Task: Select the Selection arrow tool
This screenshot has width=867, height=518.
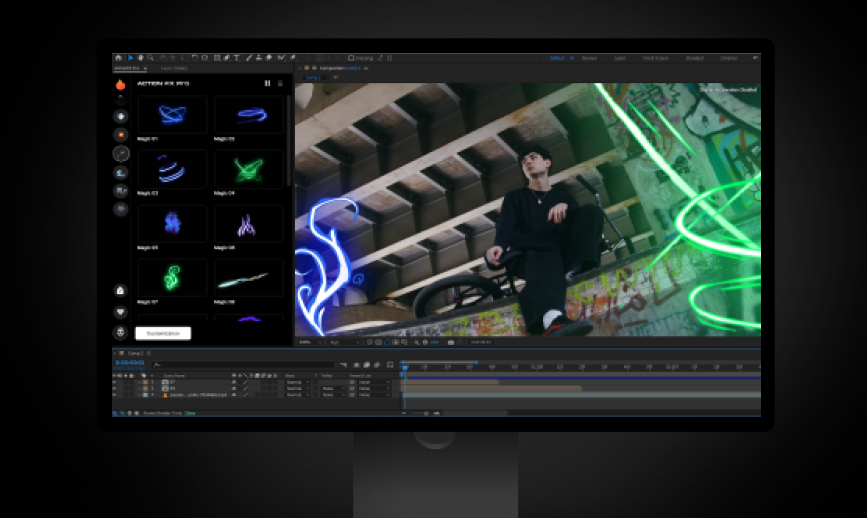Action: point(130,58)
